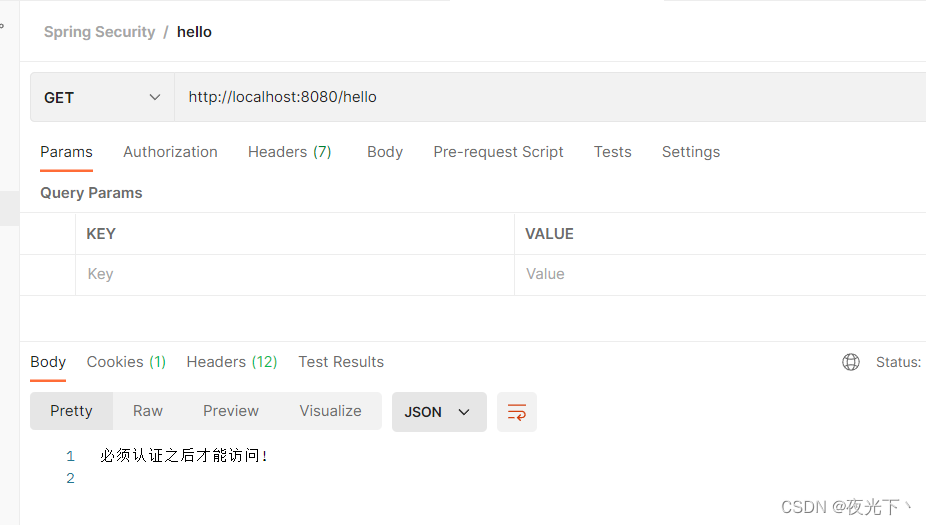Click the globe network icon near Status
926x525 pixels.
[x=850, y=362]
